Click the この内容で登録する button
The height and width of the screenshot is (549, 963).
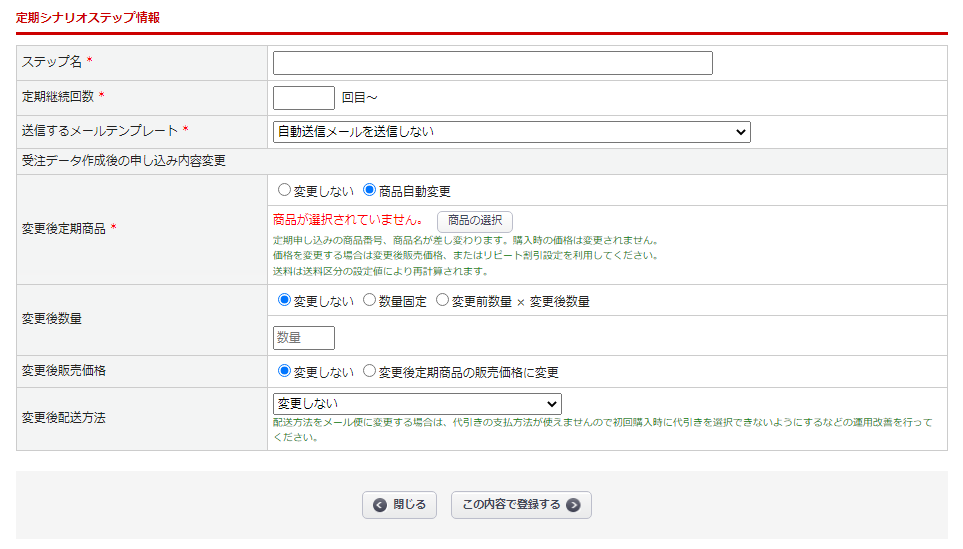coord(521,505)
